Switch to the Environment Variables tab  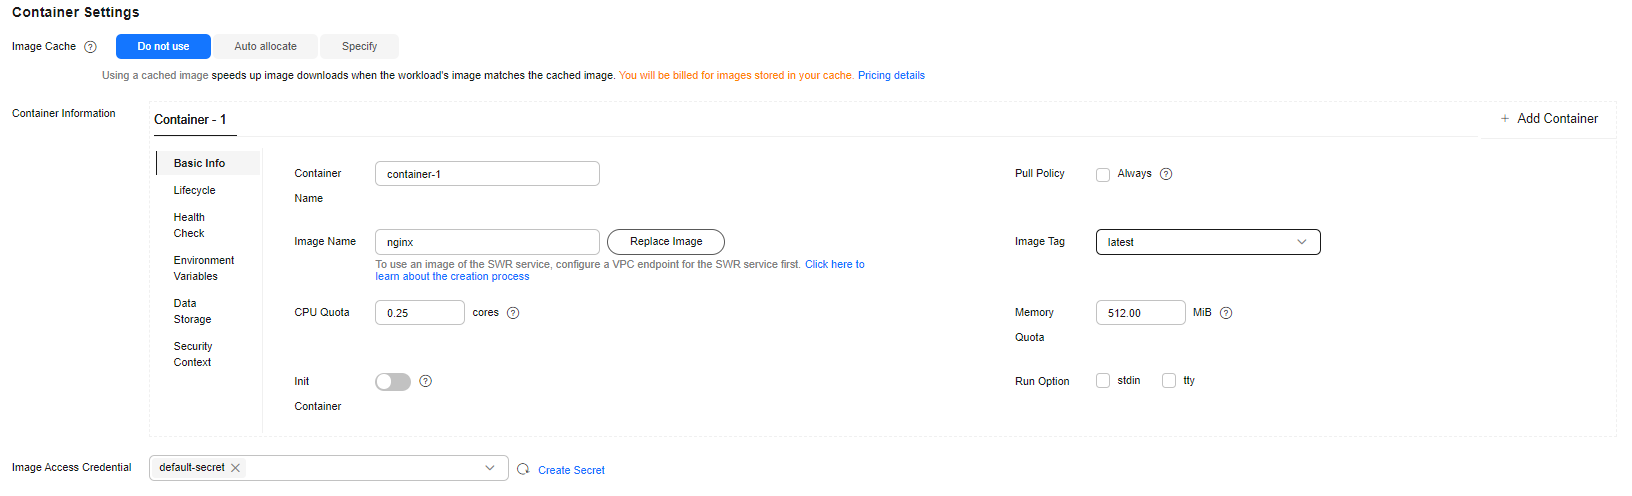(204, 268)
